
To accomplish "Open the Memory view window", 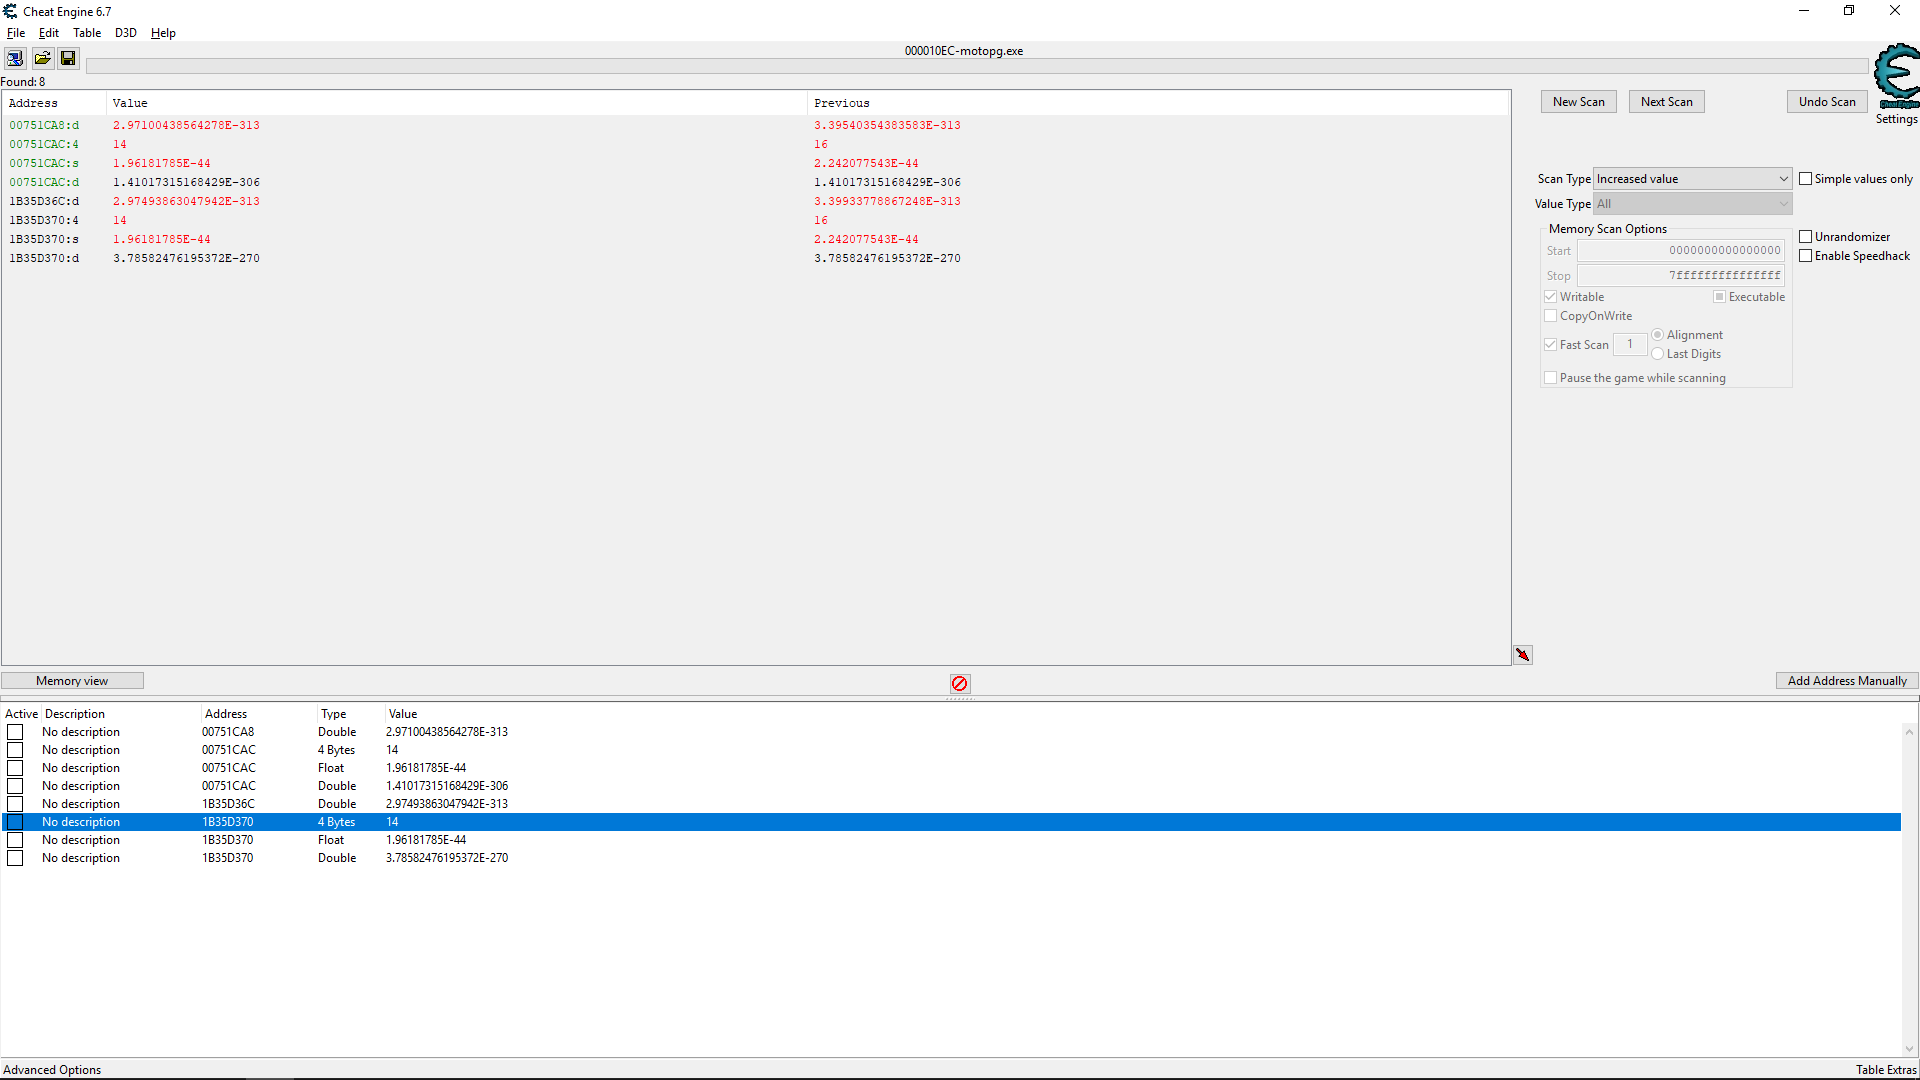I will [72, 680].
